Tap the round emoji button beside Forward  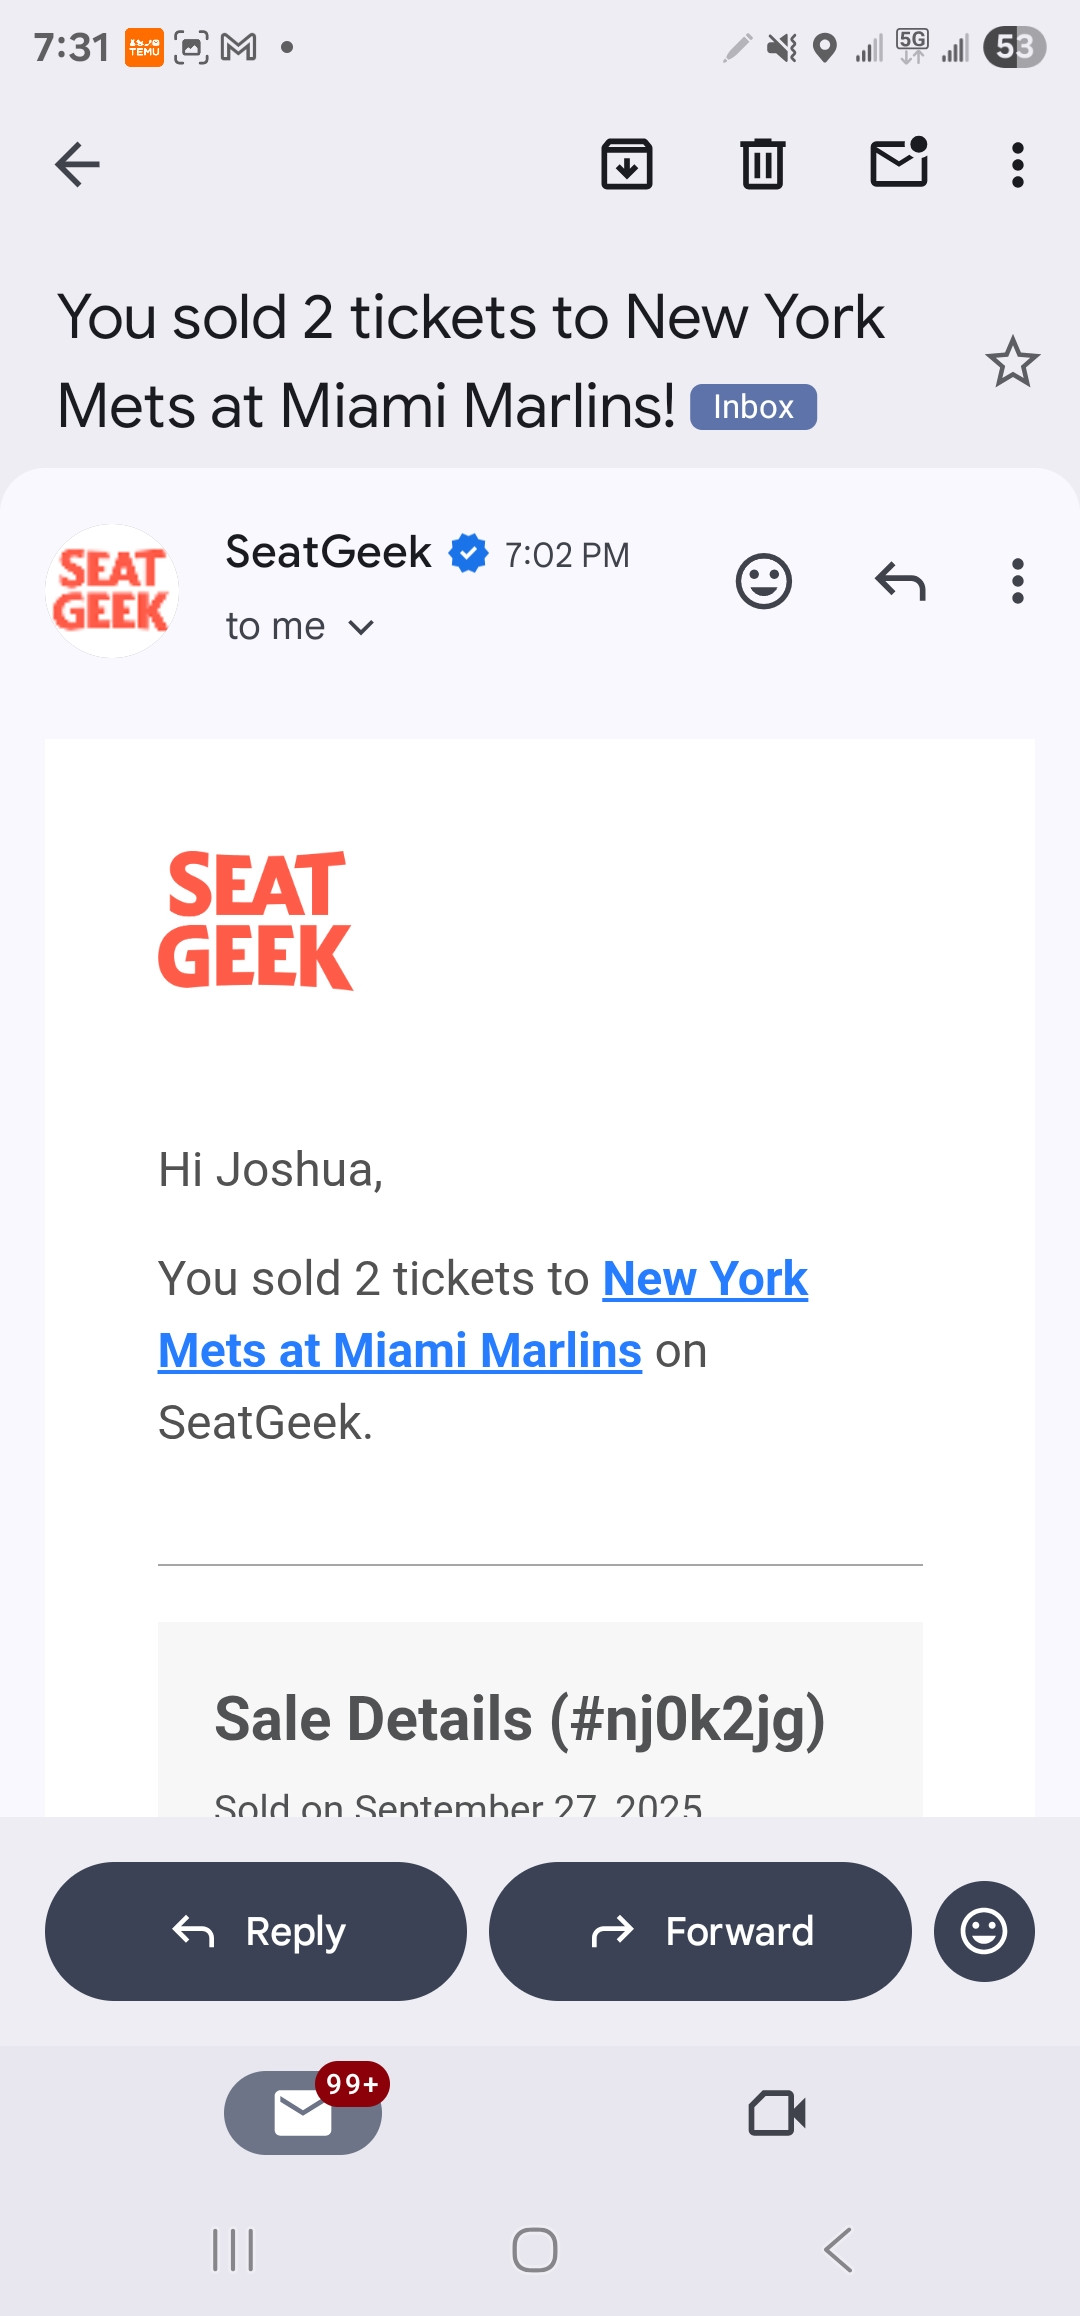(x=984, y=1931)
